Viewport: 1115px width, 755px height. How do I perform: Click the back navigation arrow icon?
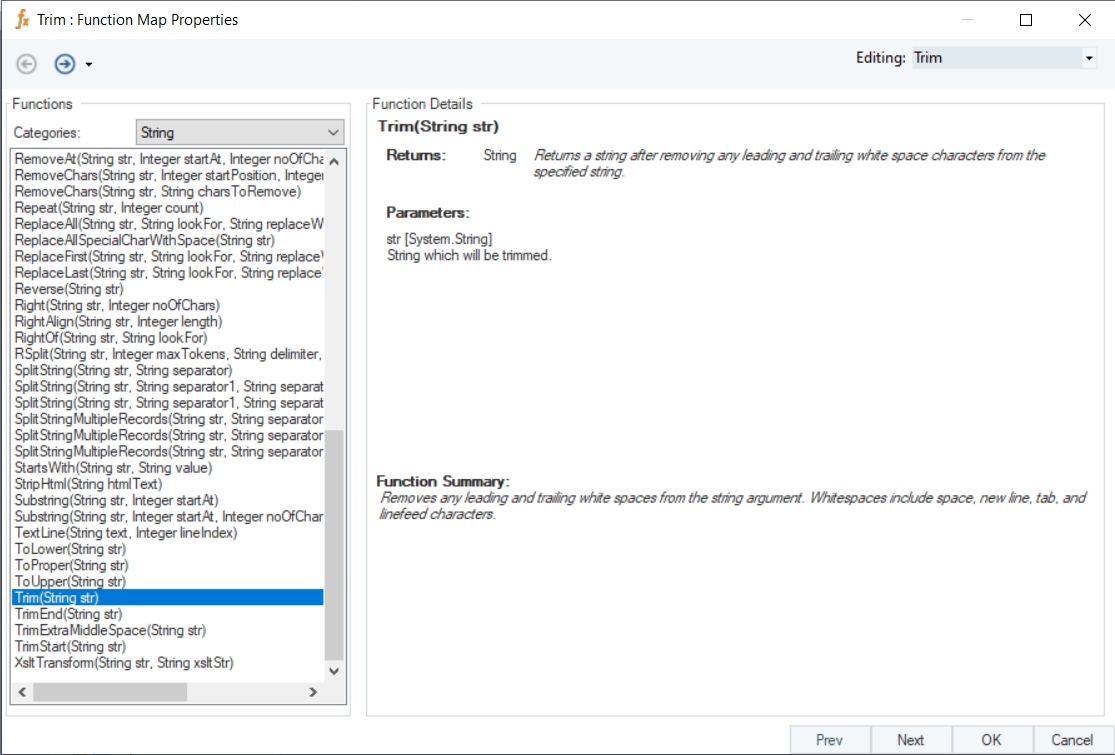(x=27, y=64)
